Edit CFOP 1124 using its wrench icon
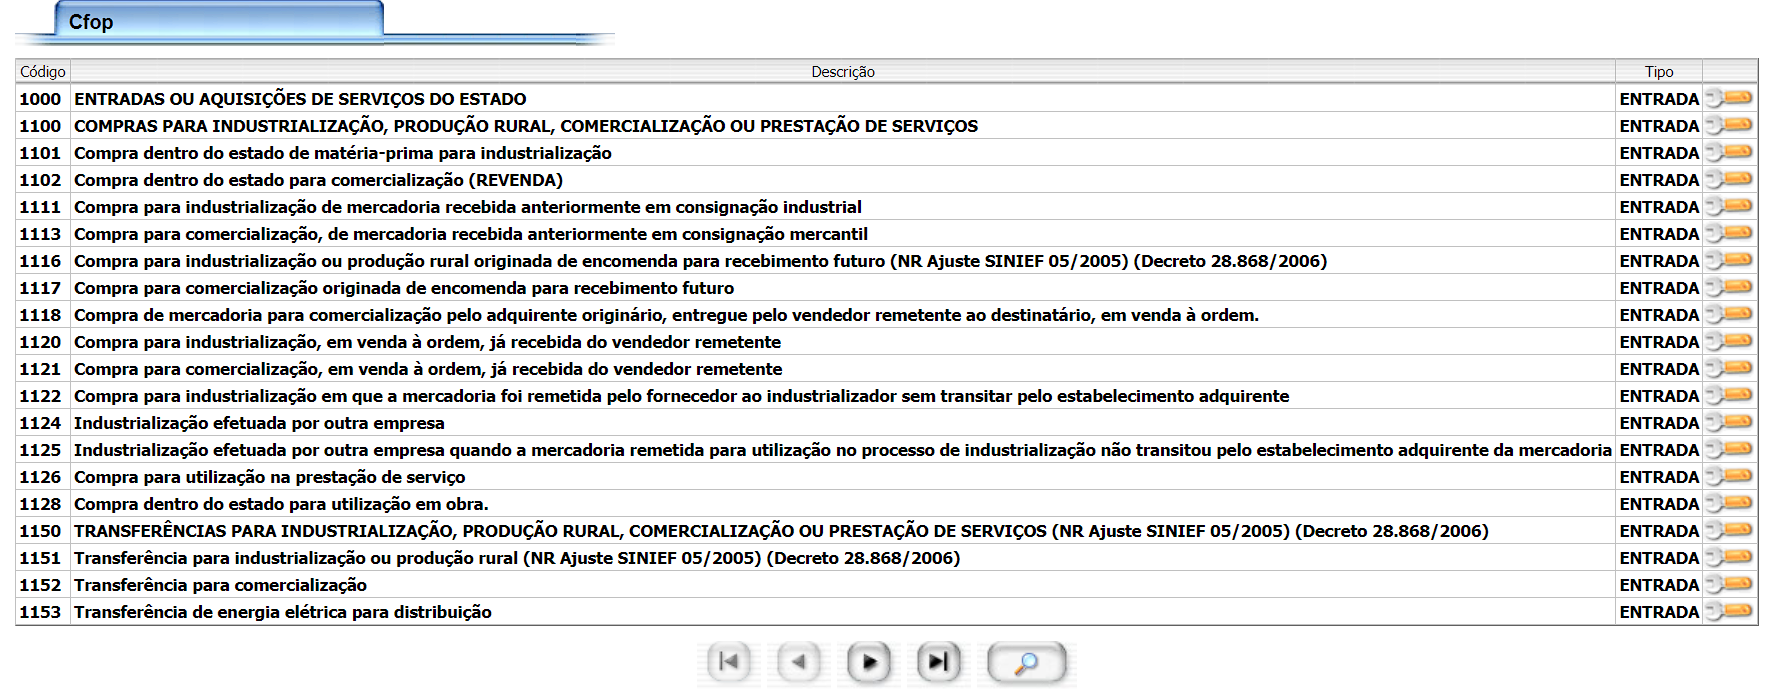This screenshot has height=699, width=1791. pyautogui.click(x=1729, y=422)
